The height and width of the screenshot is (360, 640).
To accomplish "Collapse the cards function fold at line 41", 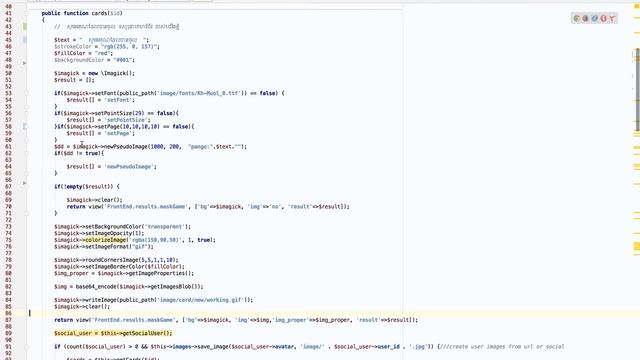I will pyautogui.click(x=27, y=13).
